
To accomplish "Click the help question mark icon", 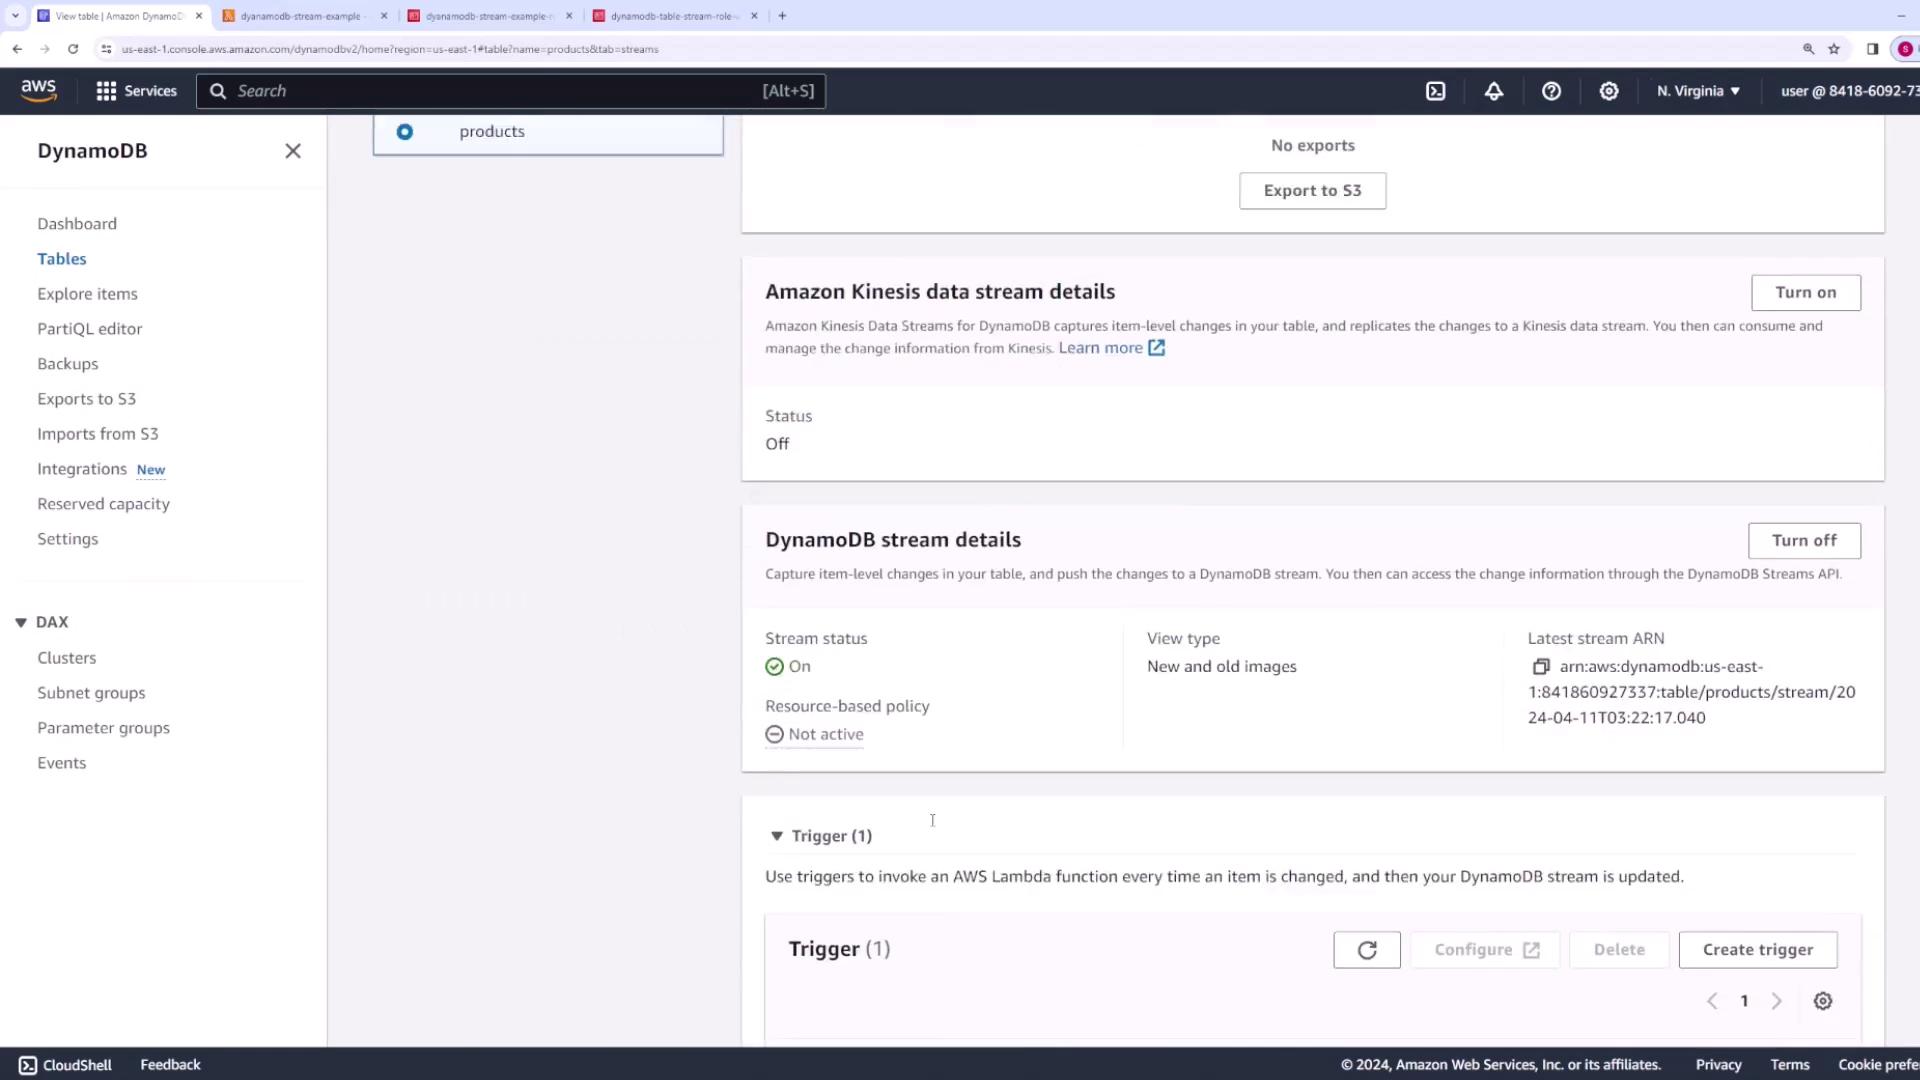I will (x=1551, y=91).
